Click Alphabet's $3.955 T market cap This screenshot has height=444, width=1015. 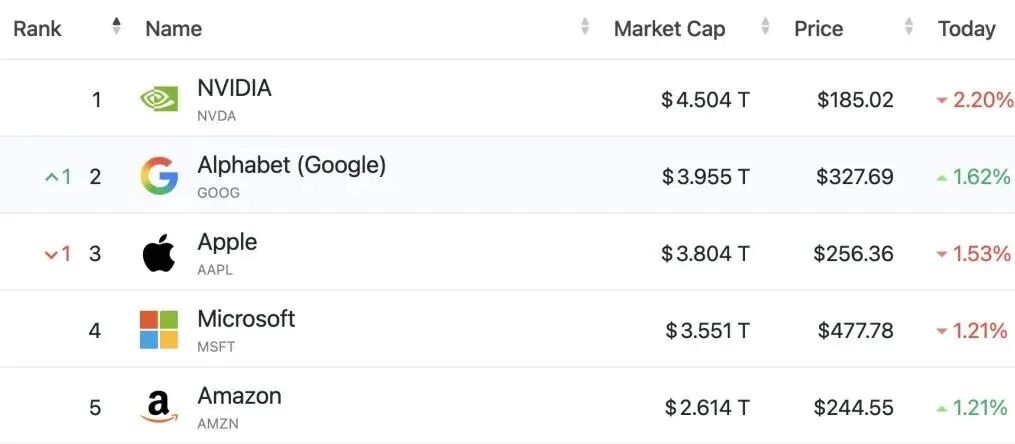tap(705, 177)
